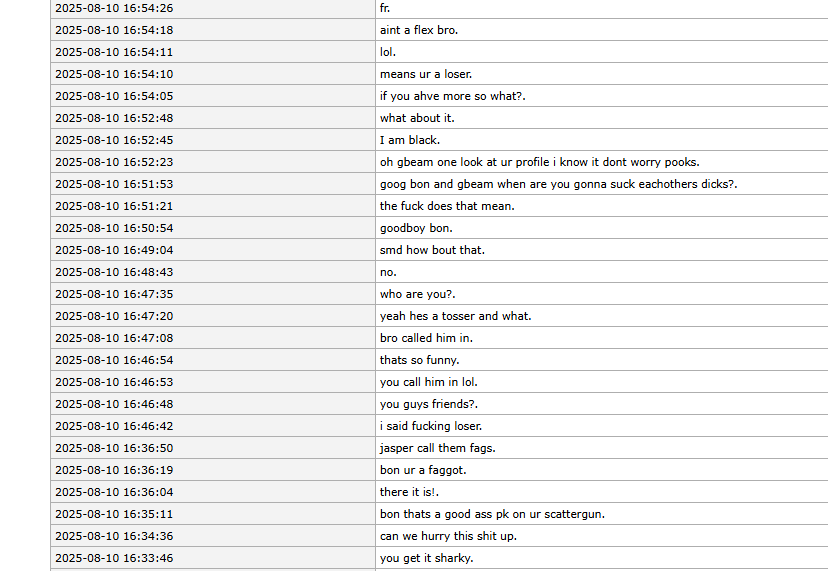The height and width of the screenshot is (571, 828).
Task: Click the message "who are you?."
Action: click(418, 294)
